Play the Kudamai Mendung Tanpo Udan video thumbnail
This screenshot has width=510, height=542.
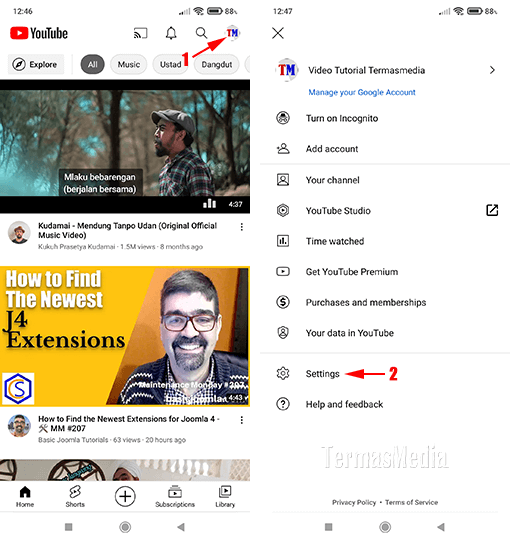pyautogui.click(x=125, y=146)
